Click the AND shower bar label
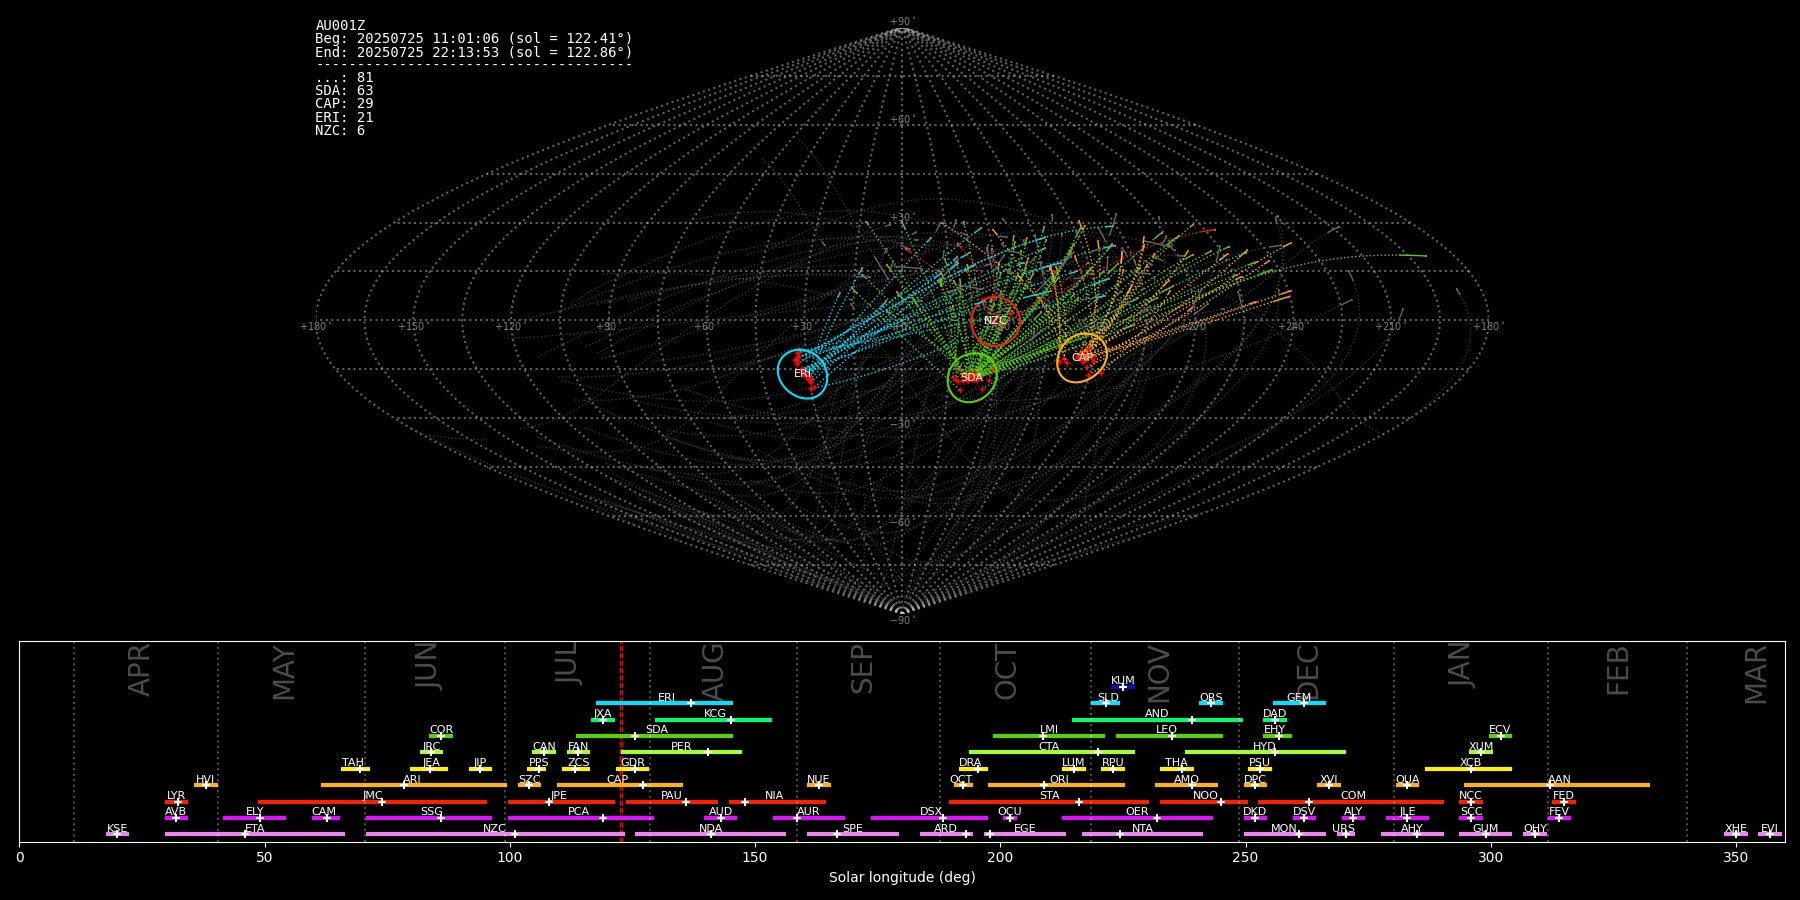The width and height of the screenshot is (1800, 900). pos(1157,714)
